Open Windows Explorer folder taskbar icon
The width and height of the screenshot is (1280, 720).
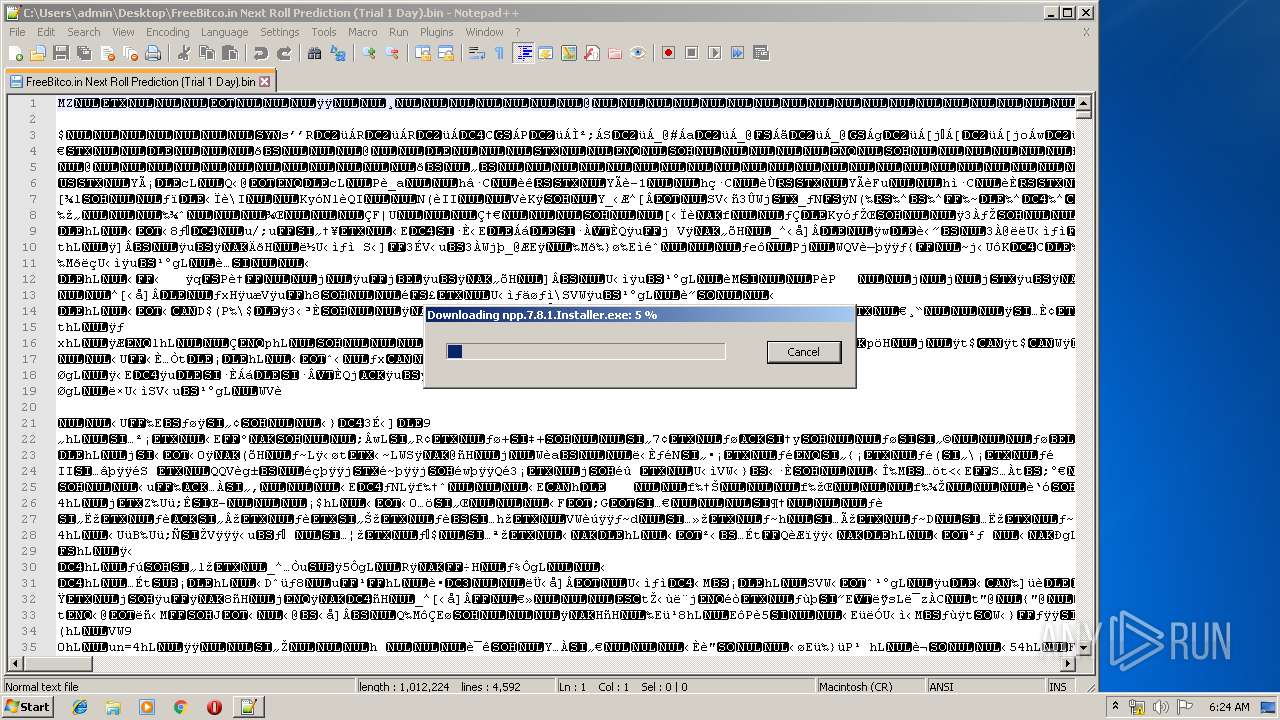(113, 707)
